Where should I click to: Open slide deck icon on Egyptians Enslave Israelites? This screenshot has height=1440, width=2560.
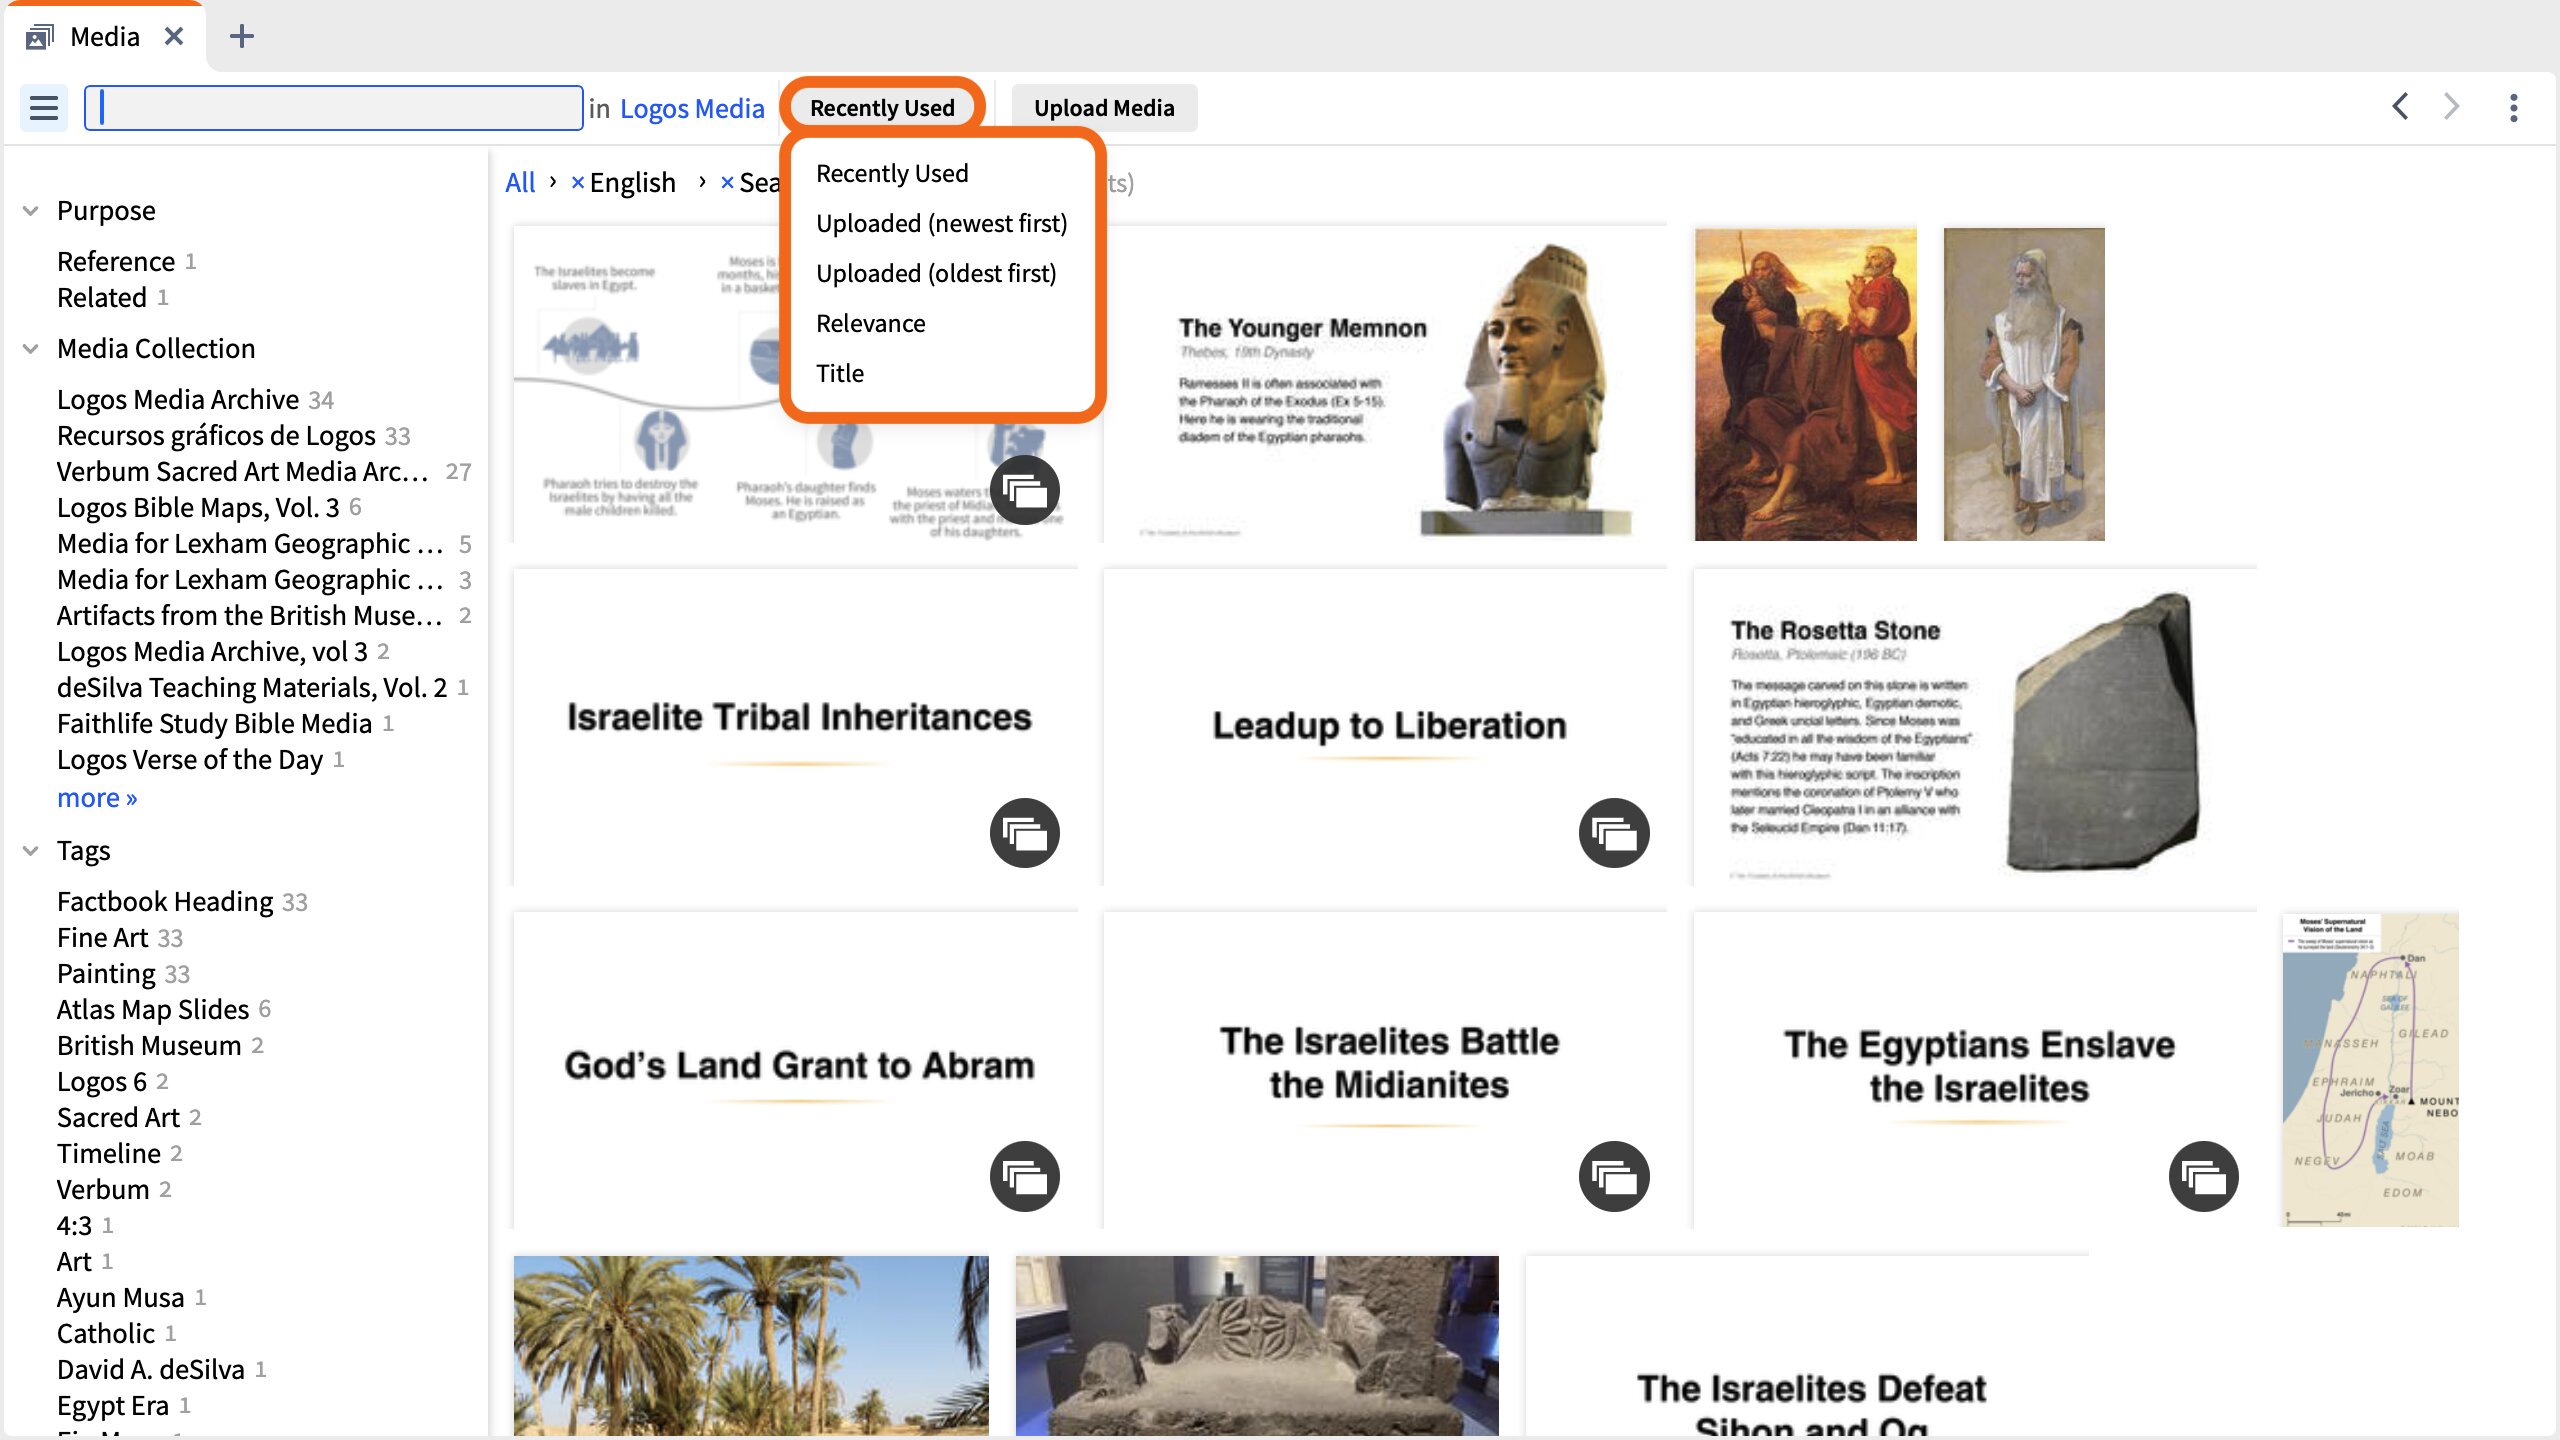[2204, 1176]
